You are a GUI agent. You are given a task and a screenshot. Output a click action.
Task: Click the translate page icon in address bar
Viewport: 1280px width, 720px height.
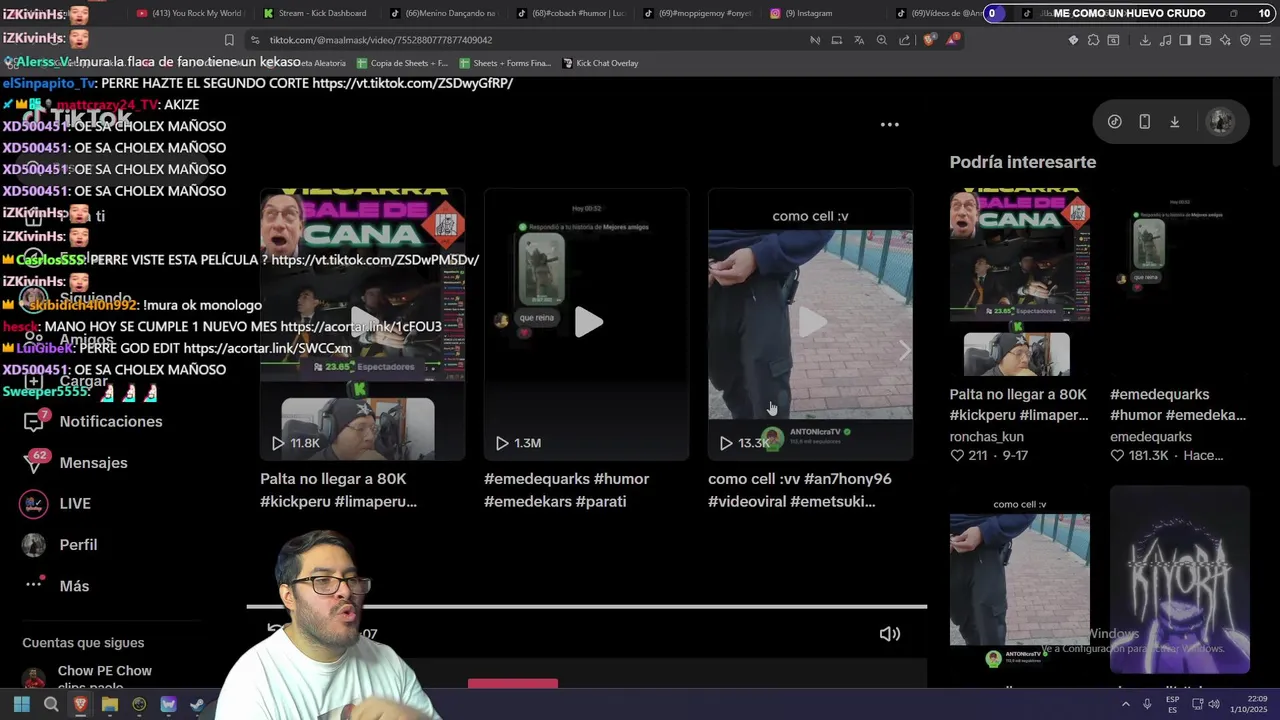(859, 40)
